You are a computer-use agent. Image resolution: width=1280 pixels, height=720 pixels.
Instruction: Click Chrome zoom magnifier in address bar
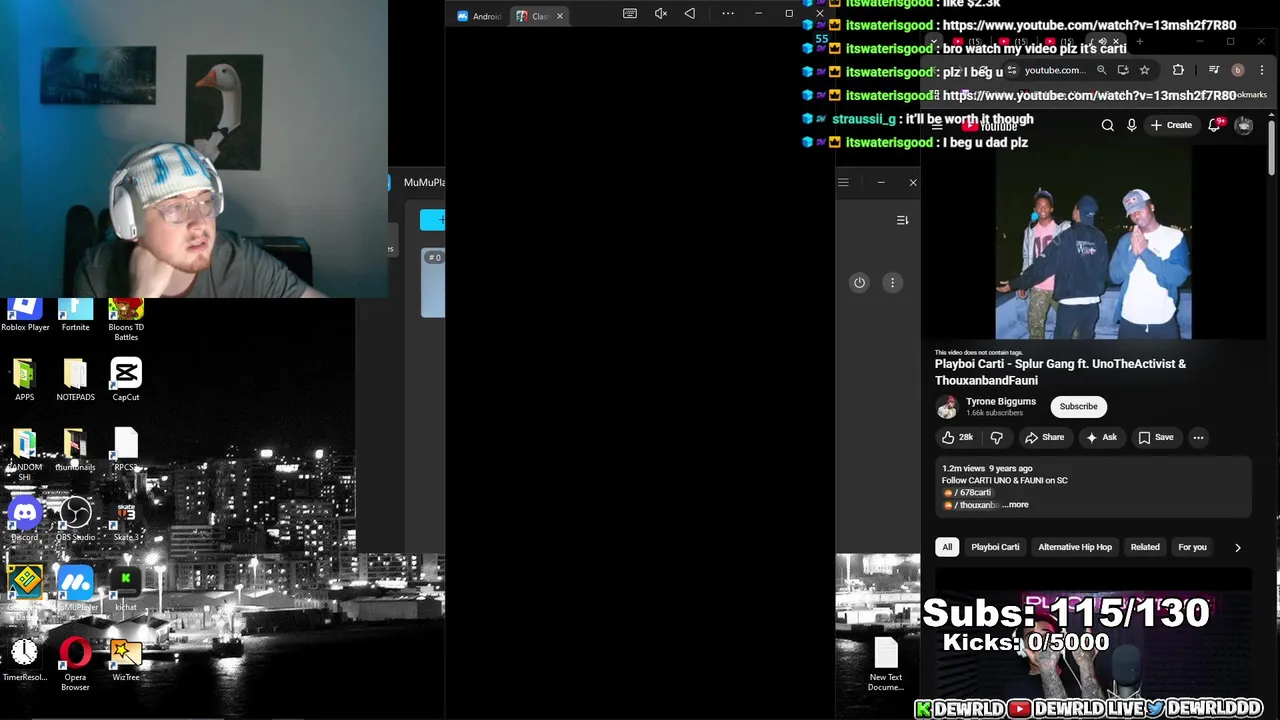[1101, 70]
